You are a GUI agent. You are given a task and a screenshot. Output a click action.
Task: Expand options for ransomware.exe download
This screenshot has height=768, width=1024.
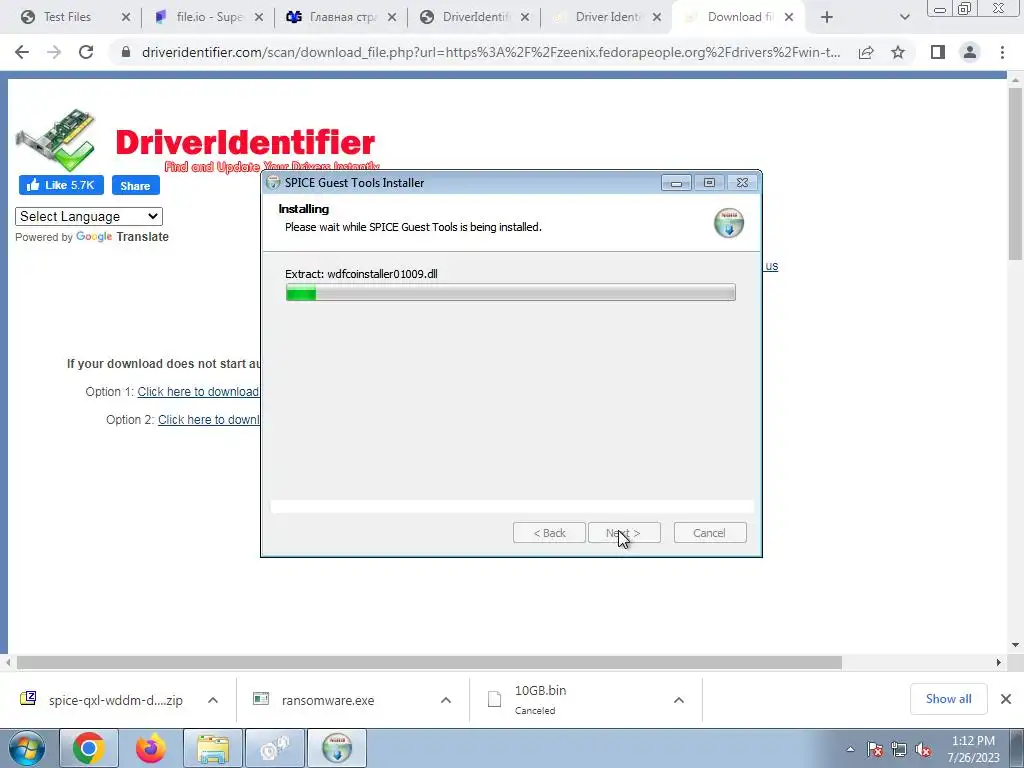(x=445, y=700)
